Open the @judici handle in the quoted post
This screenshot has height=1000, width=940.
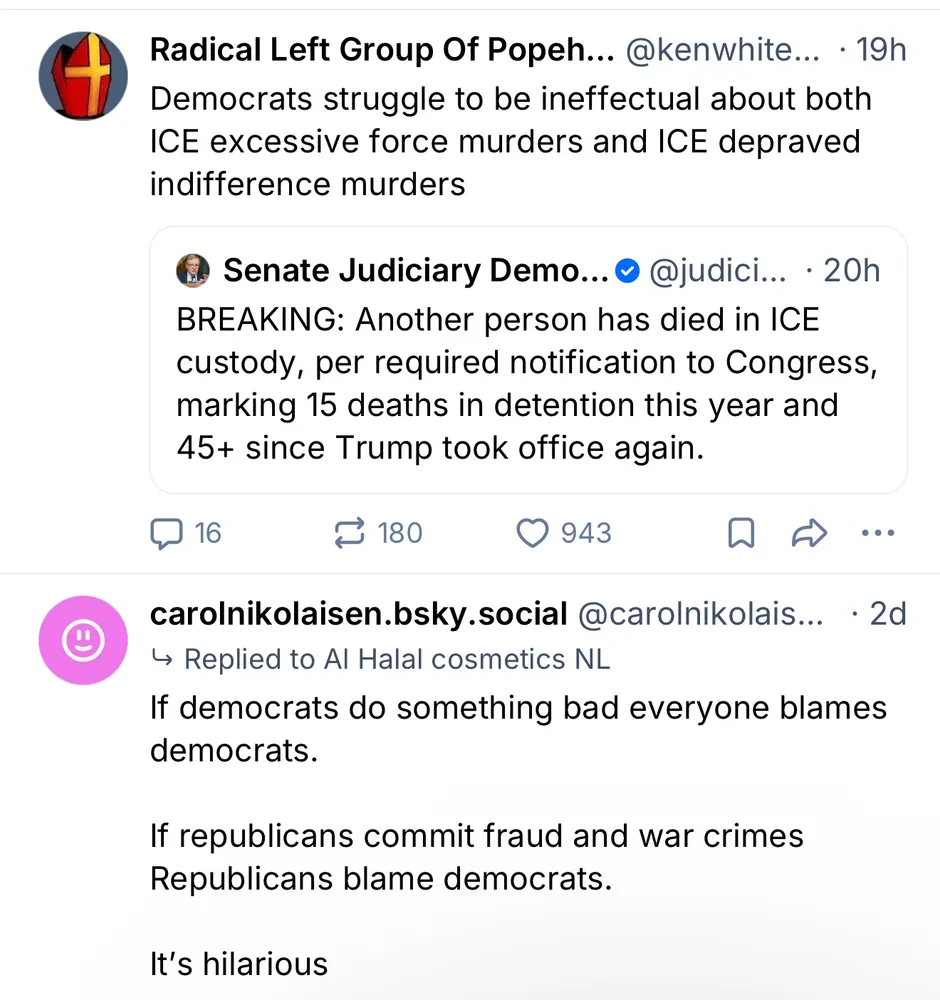point(717,270)
